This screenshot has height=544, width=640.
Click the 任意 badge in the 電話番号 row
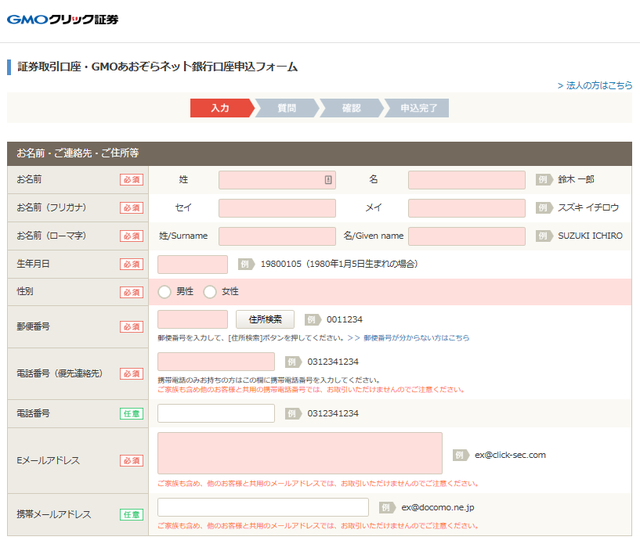[131, 414]
